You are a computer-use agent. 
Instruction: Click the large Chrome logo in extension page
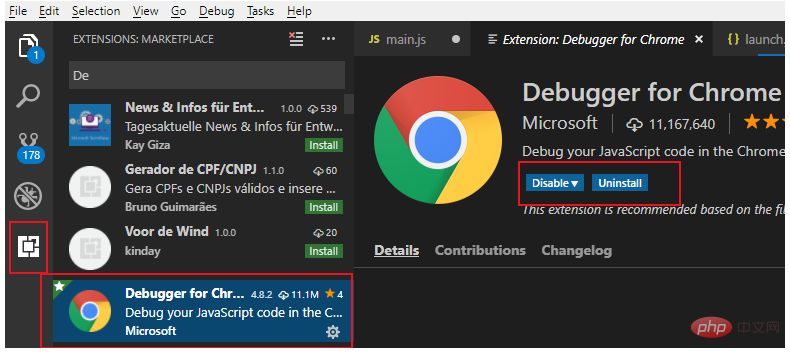[437, 140]
